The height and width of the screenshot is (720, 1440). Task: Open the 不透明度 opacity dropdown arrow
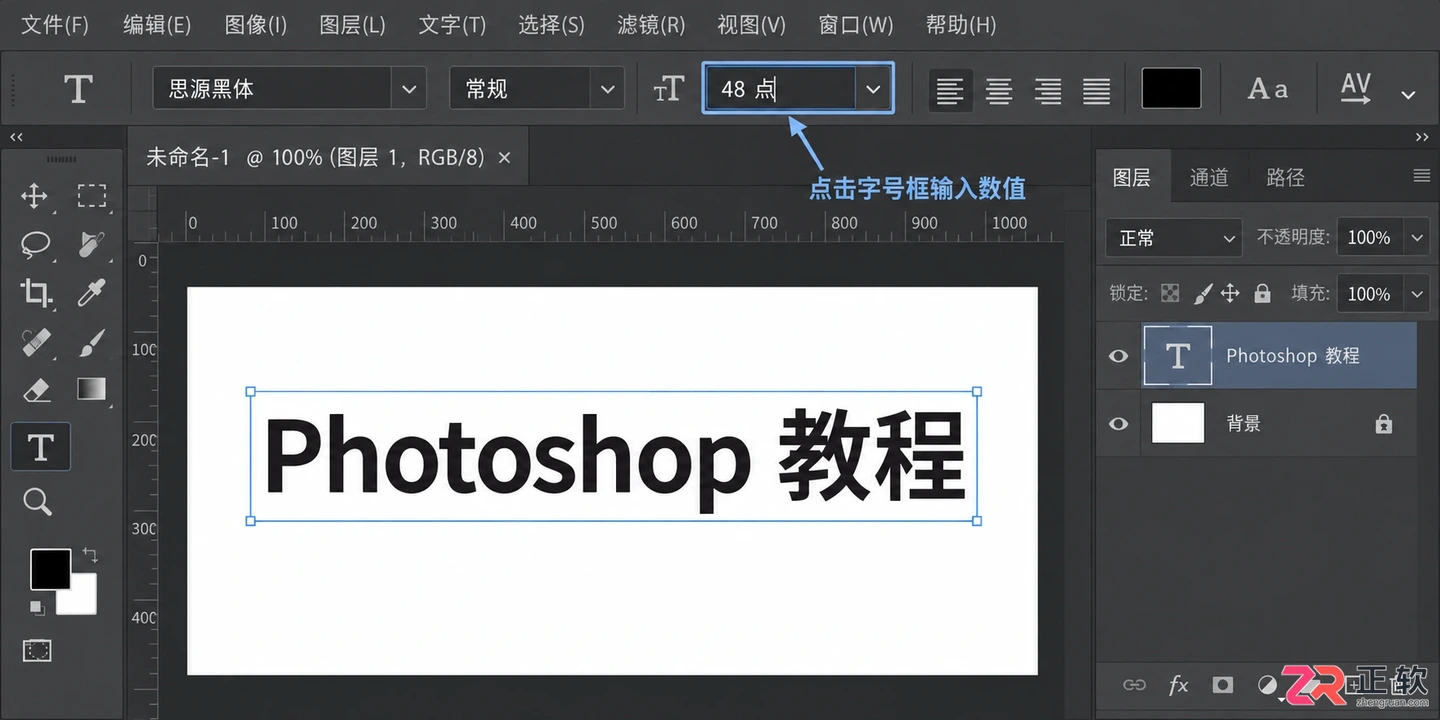point(1417,238)
